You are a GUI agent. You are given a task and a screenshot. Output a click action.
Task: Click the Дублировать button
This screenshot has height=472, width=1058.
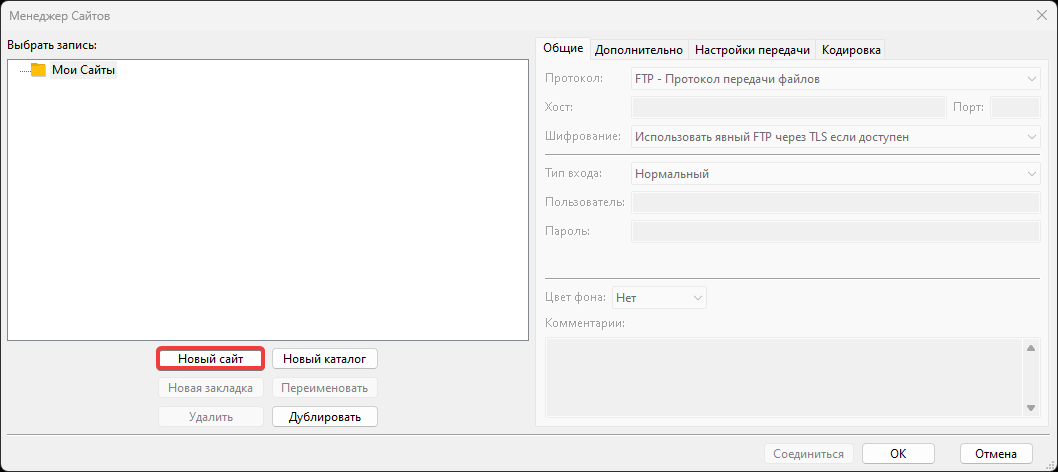click(x=325, y=417)
